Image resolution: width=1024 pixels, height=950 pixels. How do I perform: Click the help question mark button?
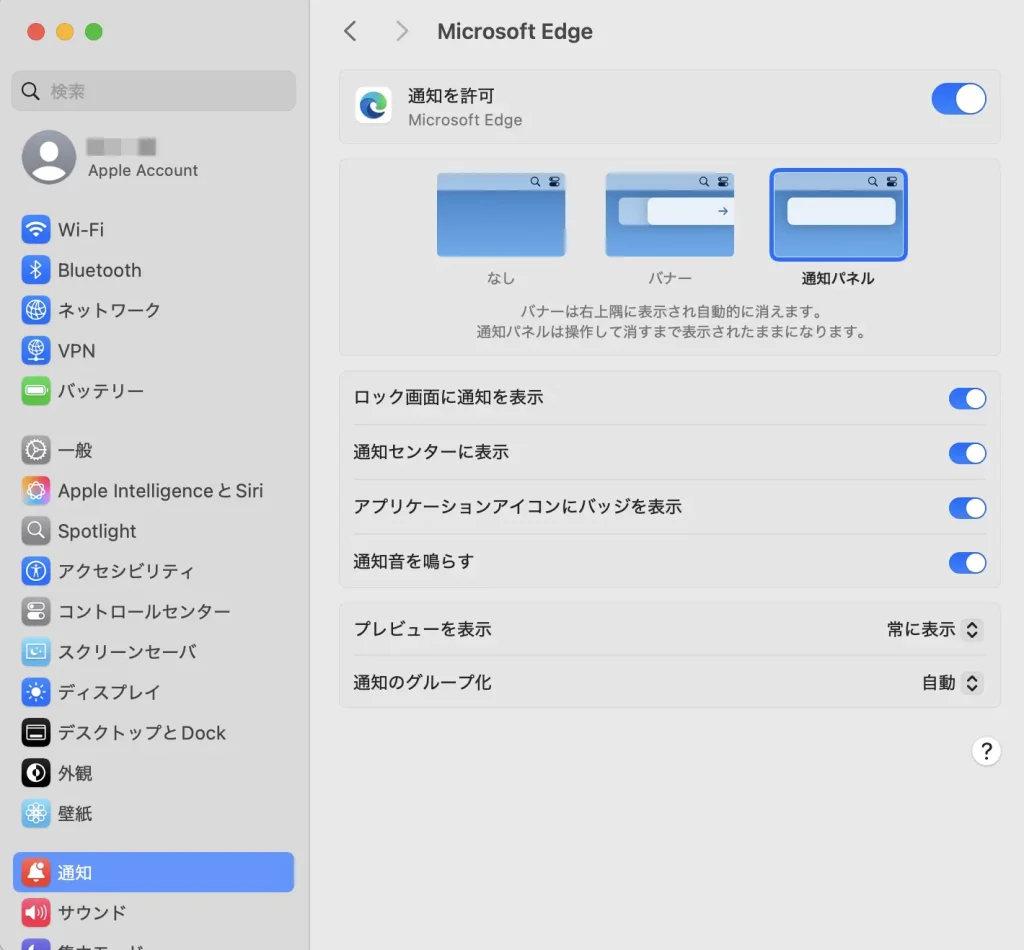(x=986, y=751)
